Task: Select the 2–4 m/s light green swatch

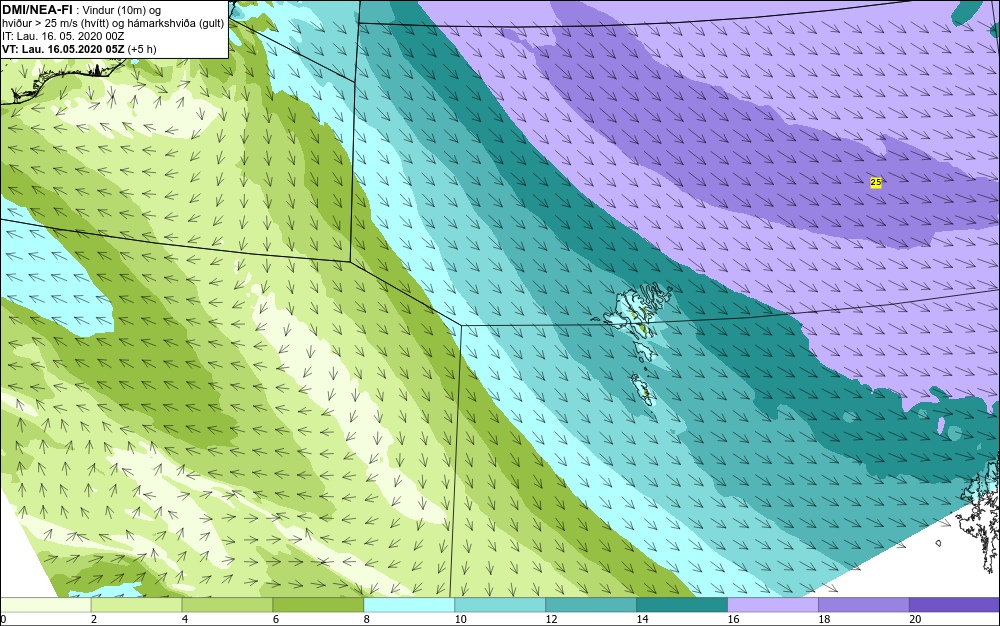Action: coord(136,604)
